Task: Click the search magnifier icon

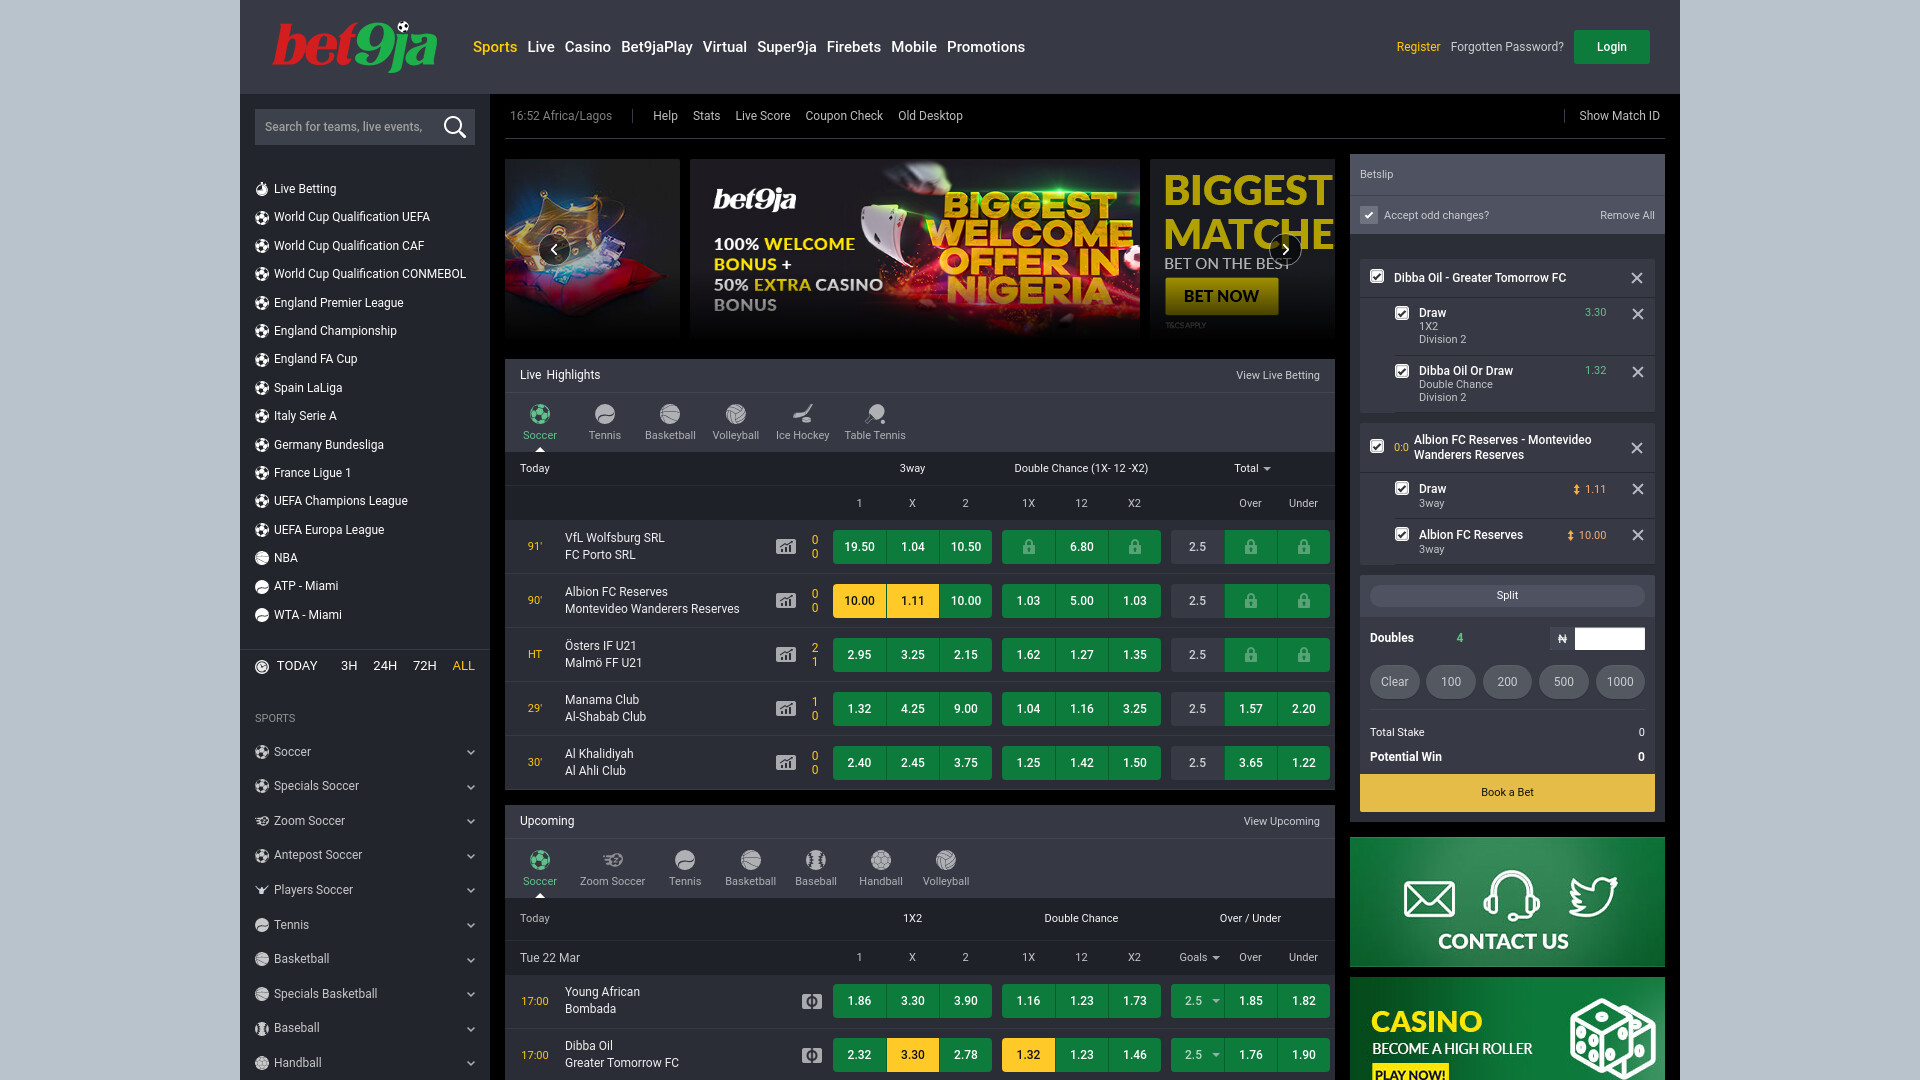Action: click(455, 127)
